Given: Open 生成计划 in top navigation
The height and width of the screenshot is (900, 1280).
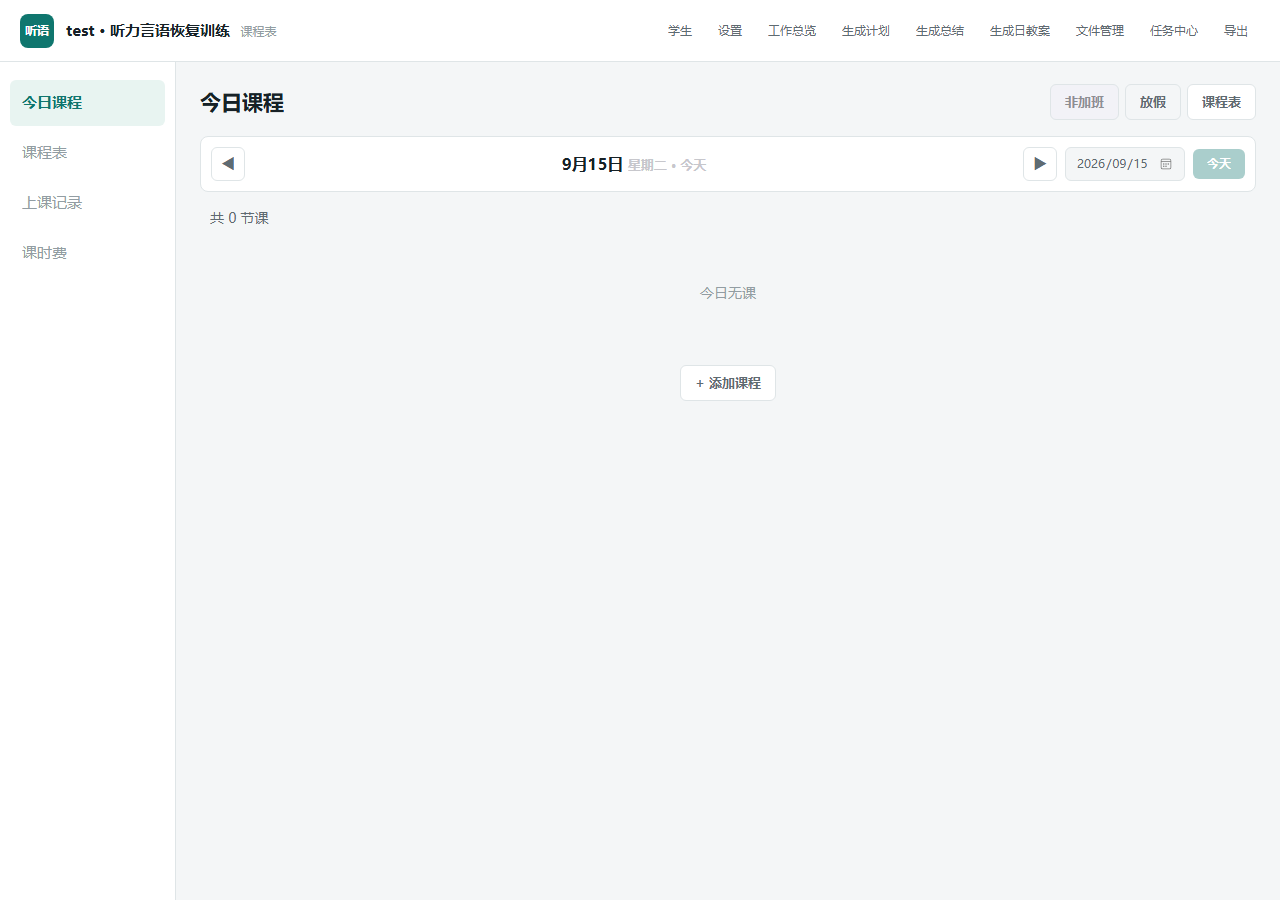Looking at the screenshot, I should tap(866, 31).
